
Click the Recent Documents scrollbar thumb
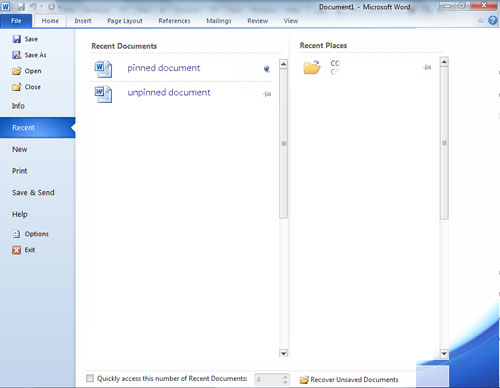[283, 144]
